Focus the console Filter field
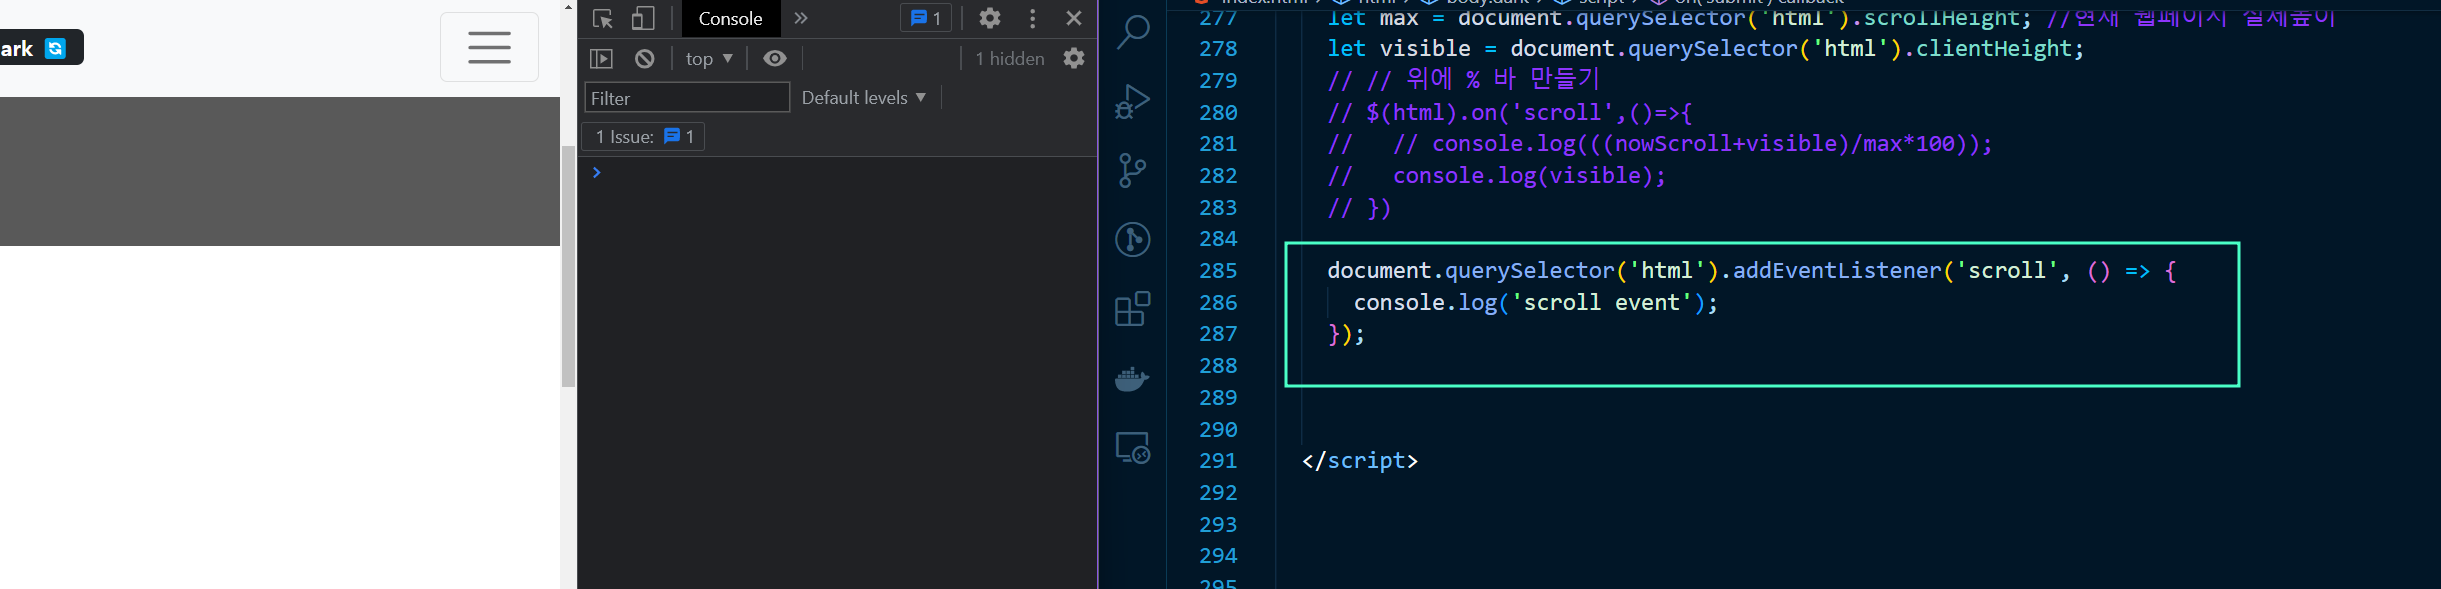Viewport: 2441px width, 589px height. click(x=687, y=98)
